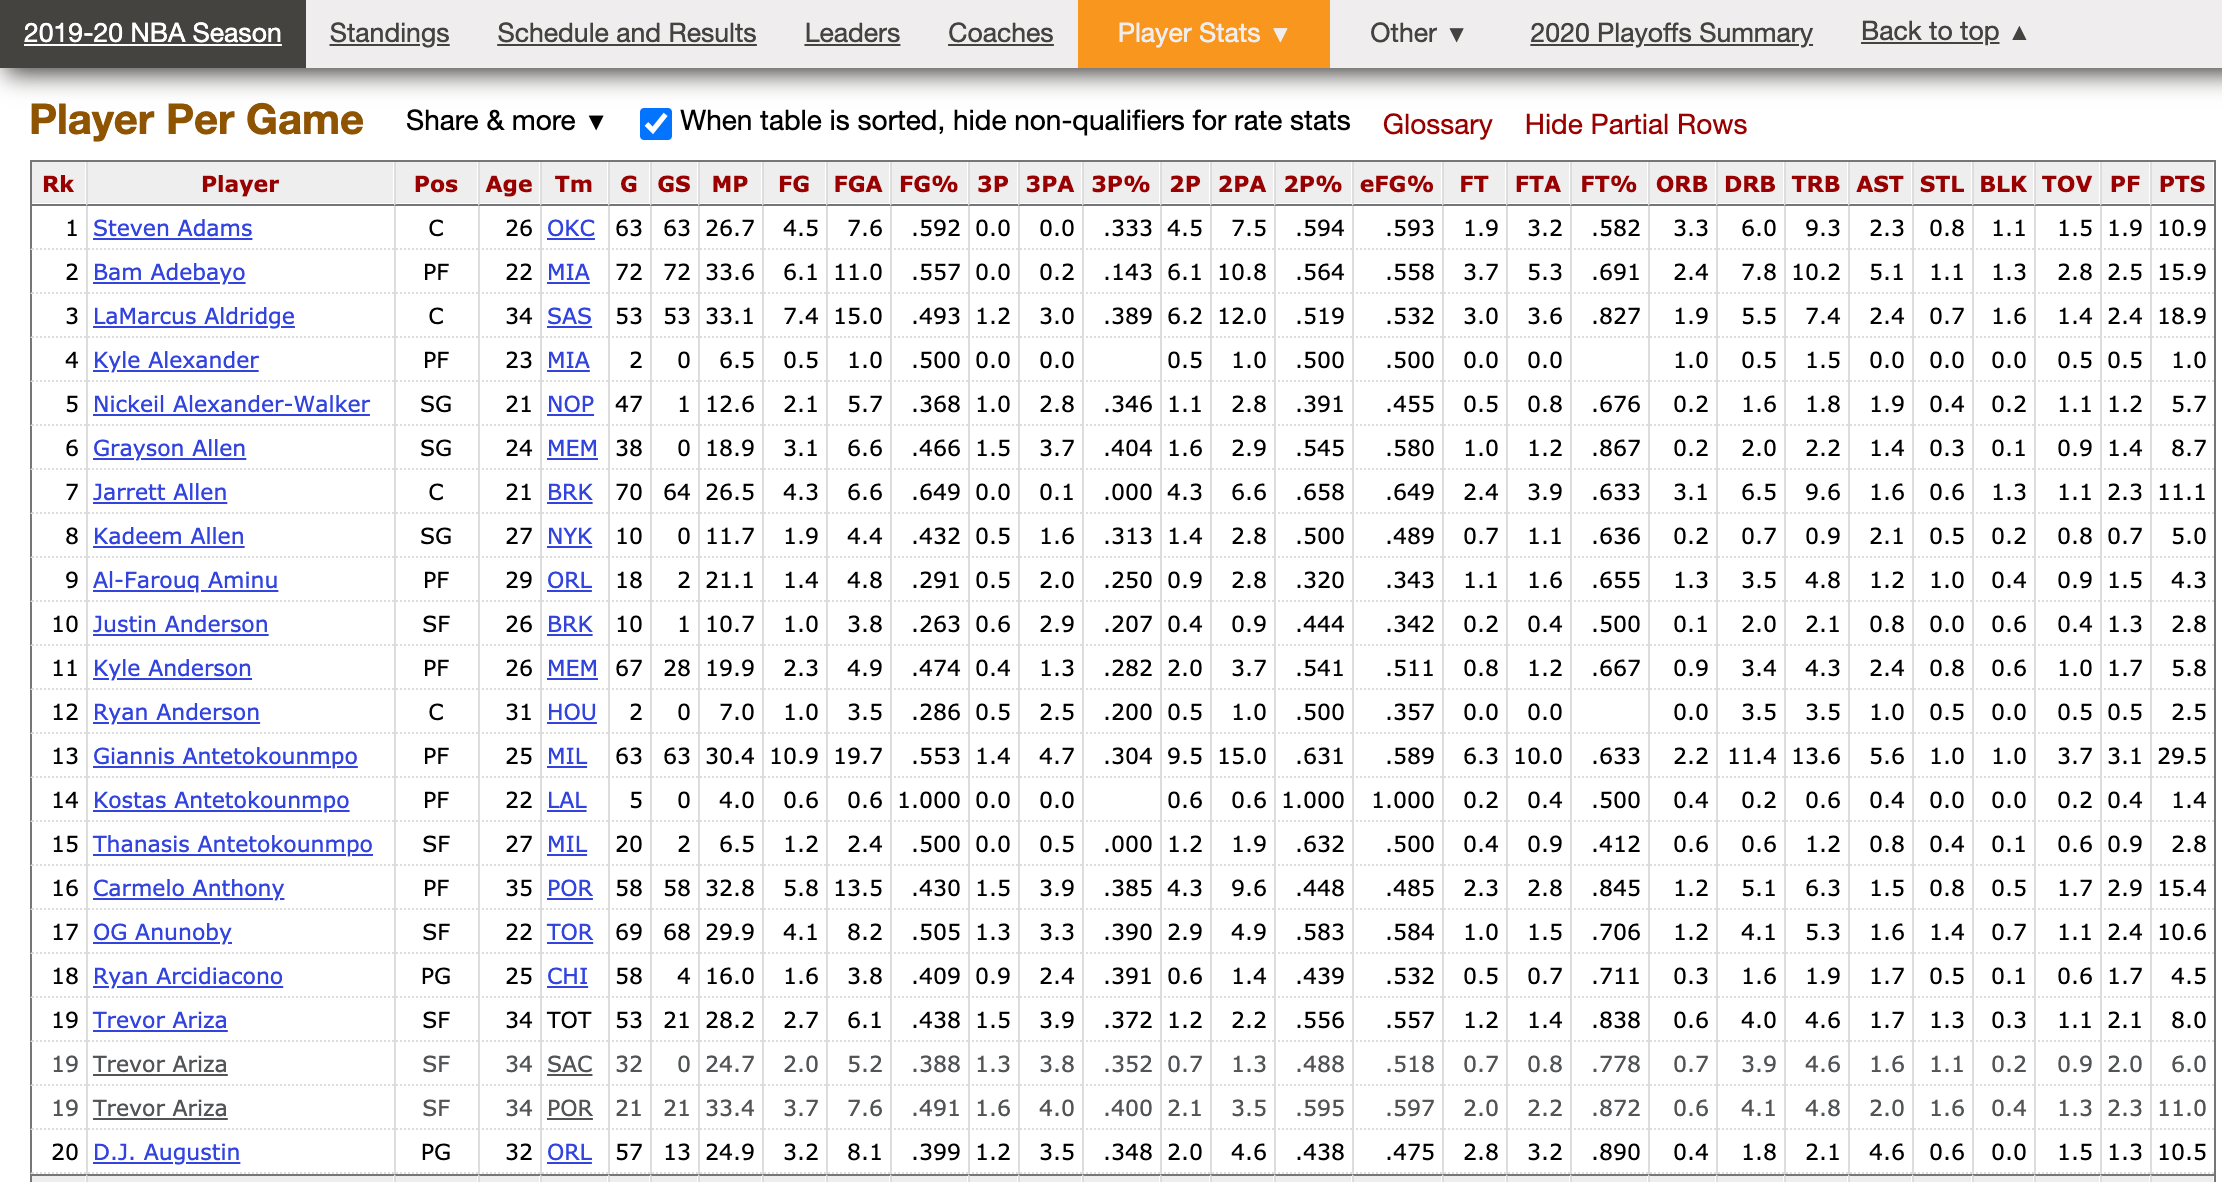Screen dimensions: 2222x1182
Task: Open the Glossary
Action: tap(1436, 125)
